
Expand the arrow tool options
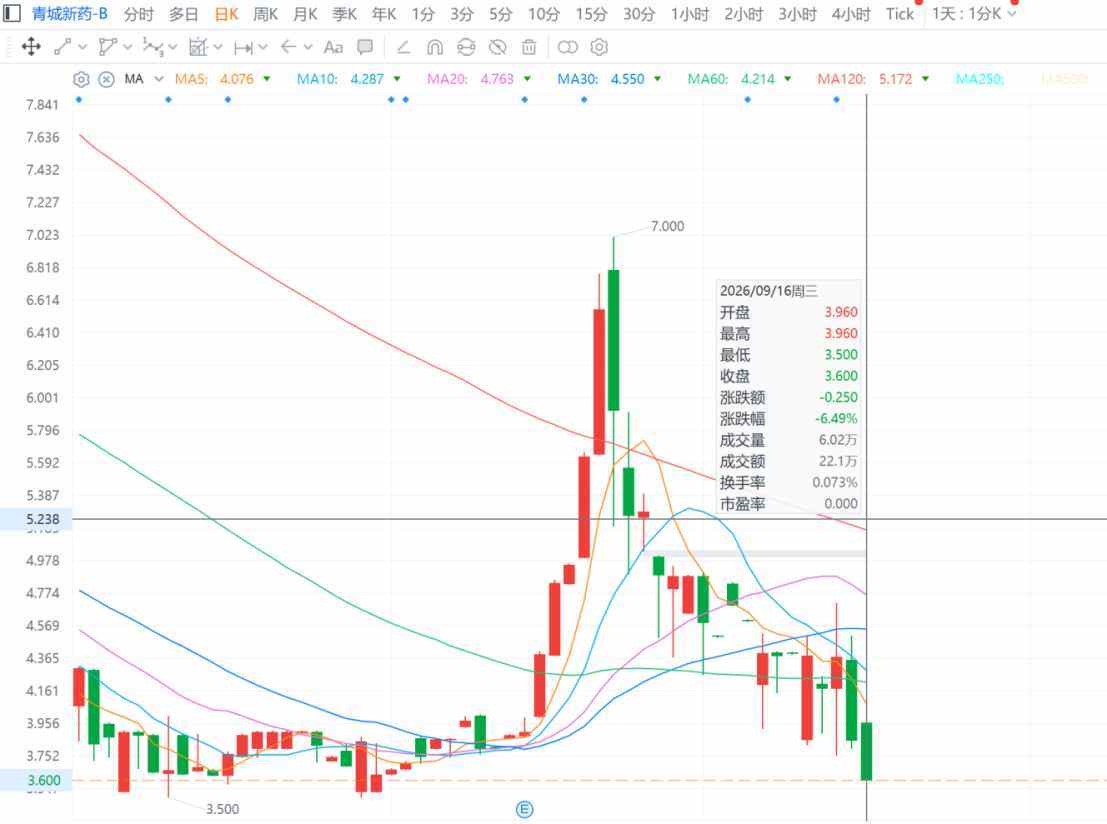tap(309, 47)
